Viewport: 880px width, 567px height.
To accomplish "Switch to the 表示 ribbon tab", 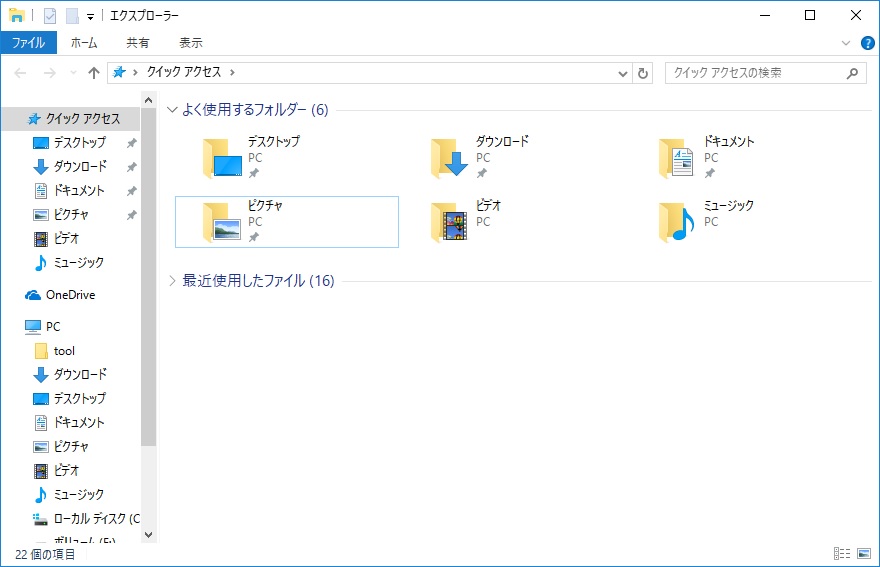I will [x=190, y=43].
